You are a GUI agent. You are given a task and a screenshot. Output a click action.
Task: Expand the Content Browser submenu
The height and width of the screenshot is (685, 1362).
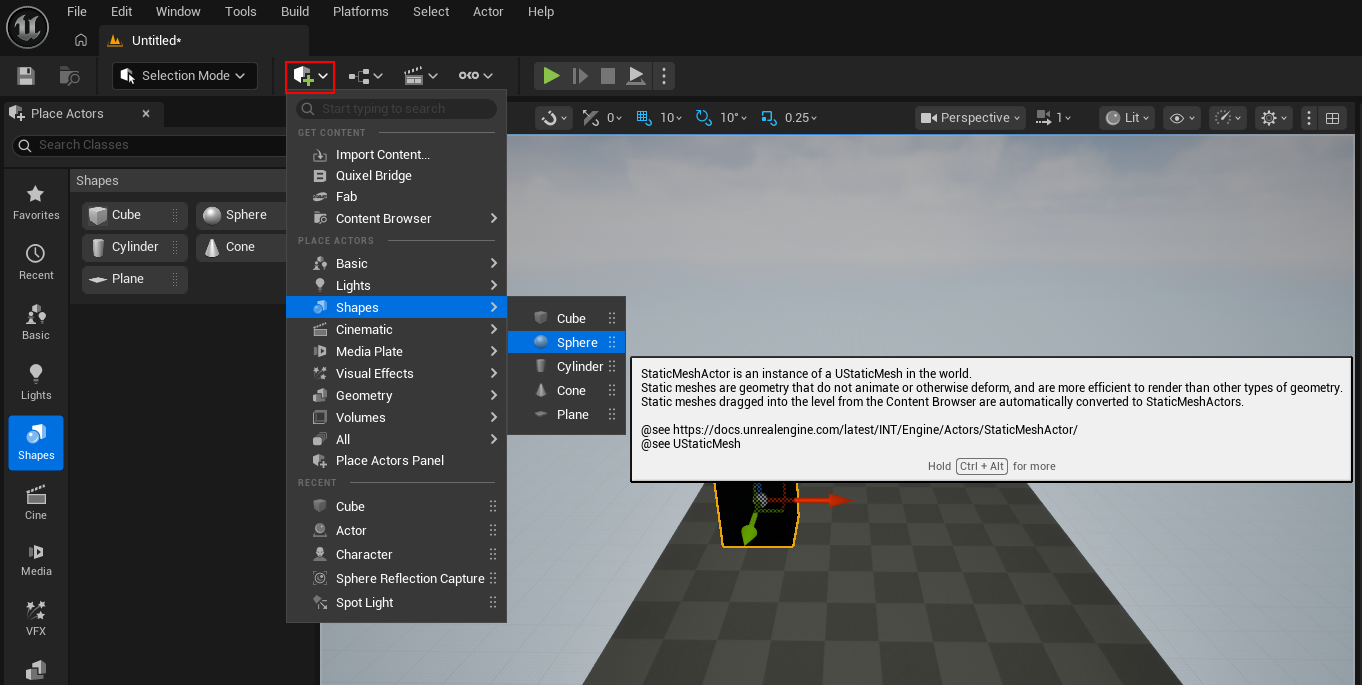click(396, 218)
